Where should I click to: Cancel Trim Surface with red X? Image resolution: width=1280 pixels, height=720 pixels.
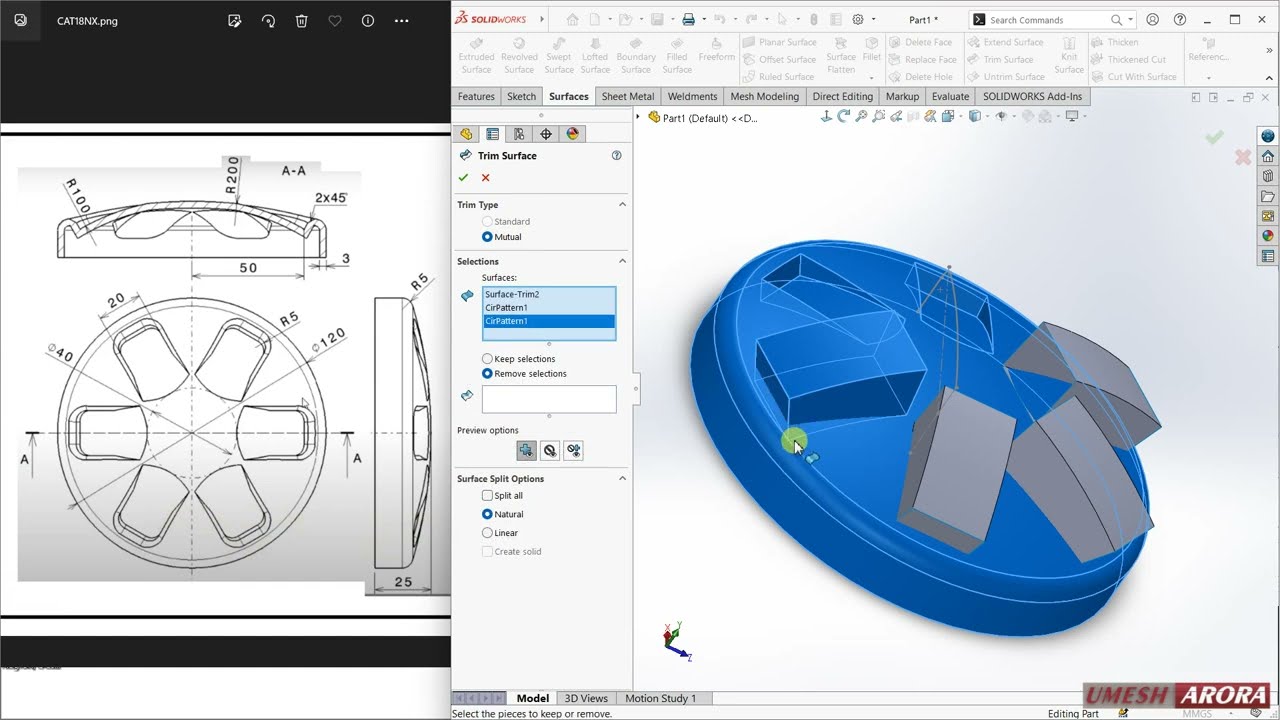pos(486,177)
